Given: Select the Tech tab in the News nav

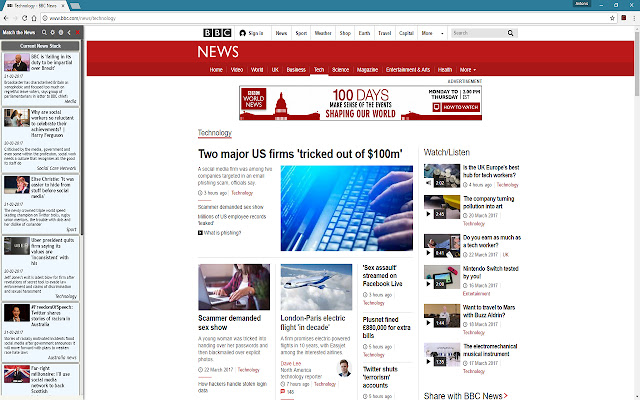Looking at the screenshot, I should [x=319, y=70].
